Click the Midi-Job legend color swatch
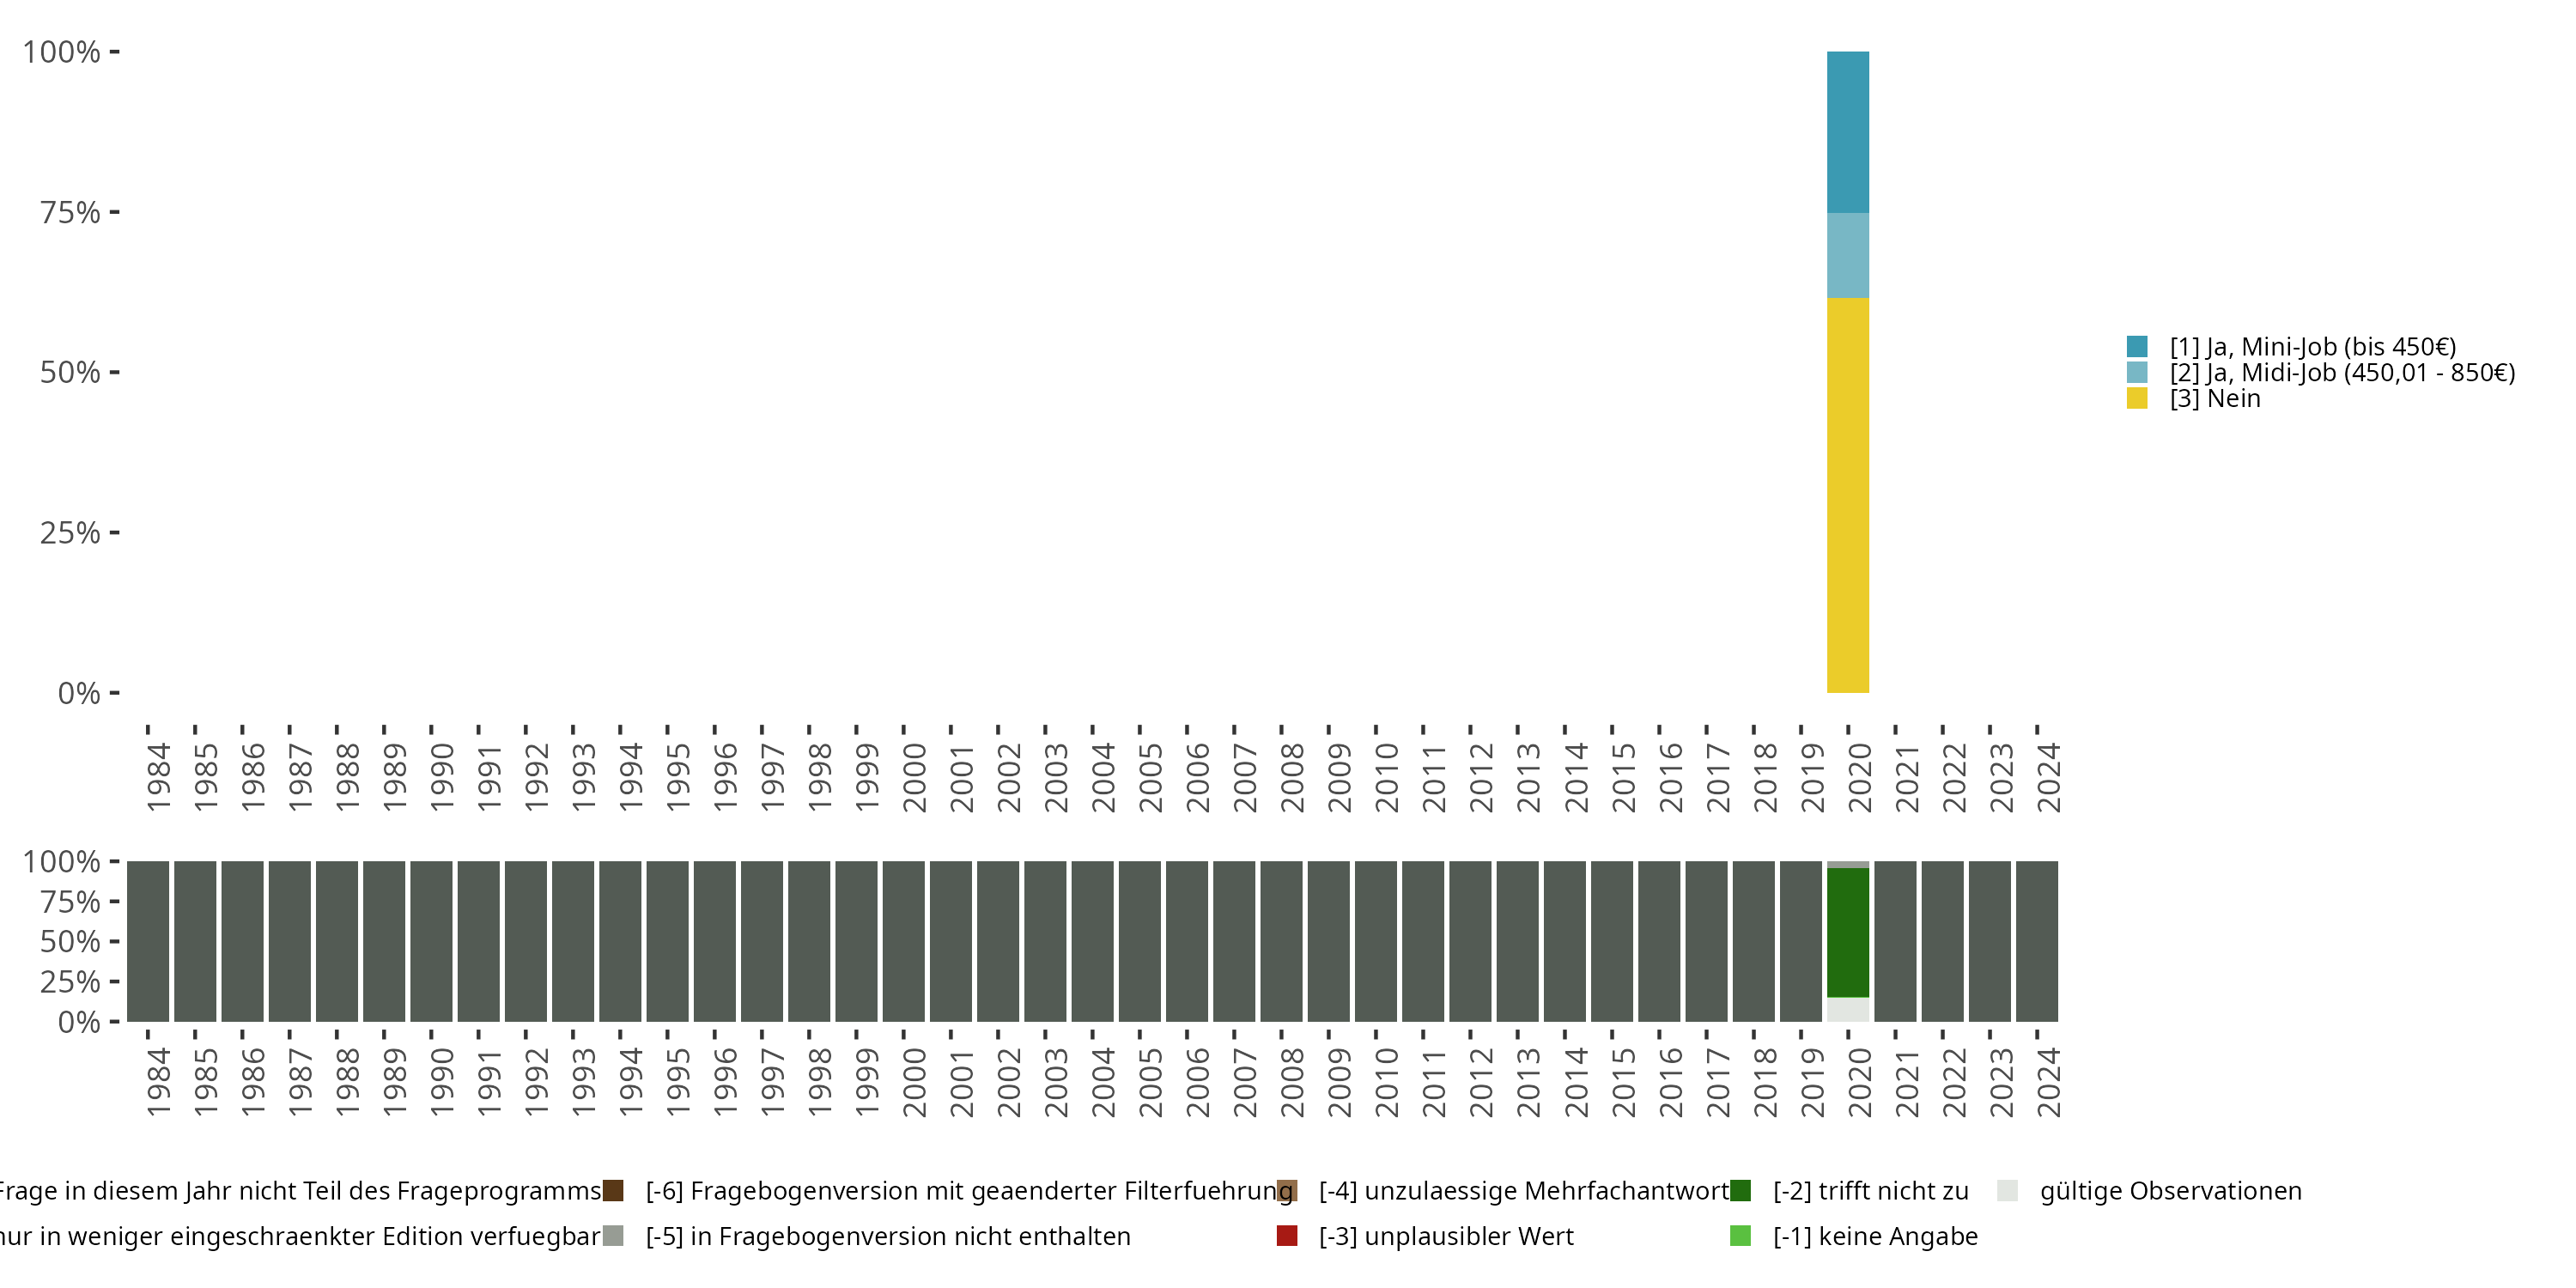 click(x=2137, y=373)
